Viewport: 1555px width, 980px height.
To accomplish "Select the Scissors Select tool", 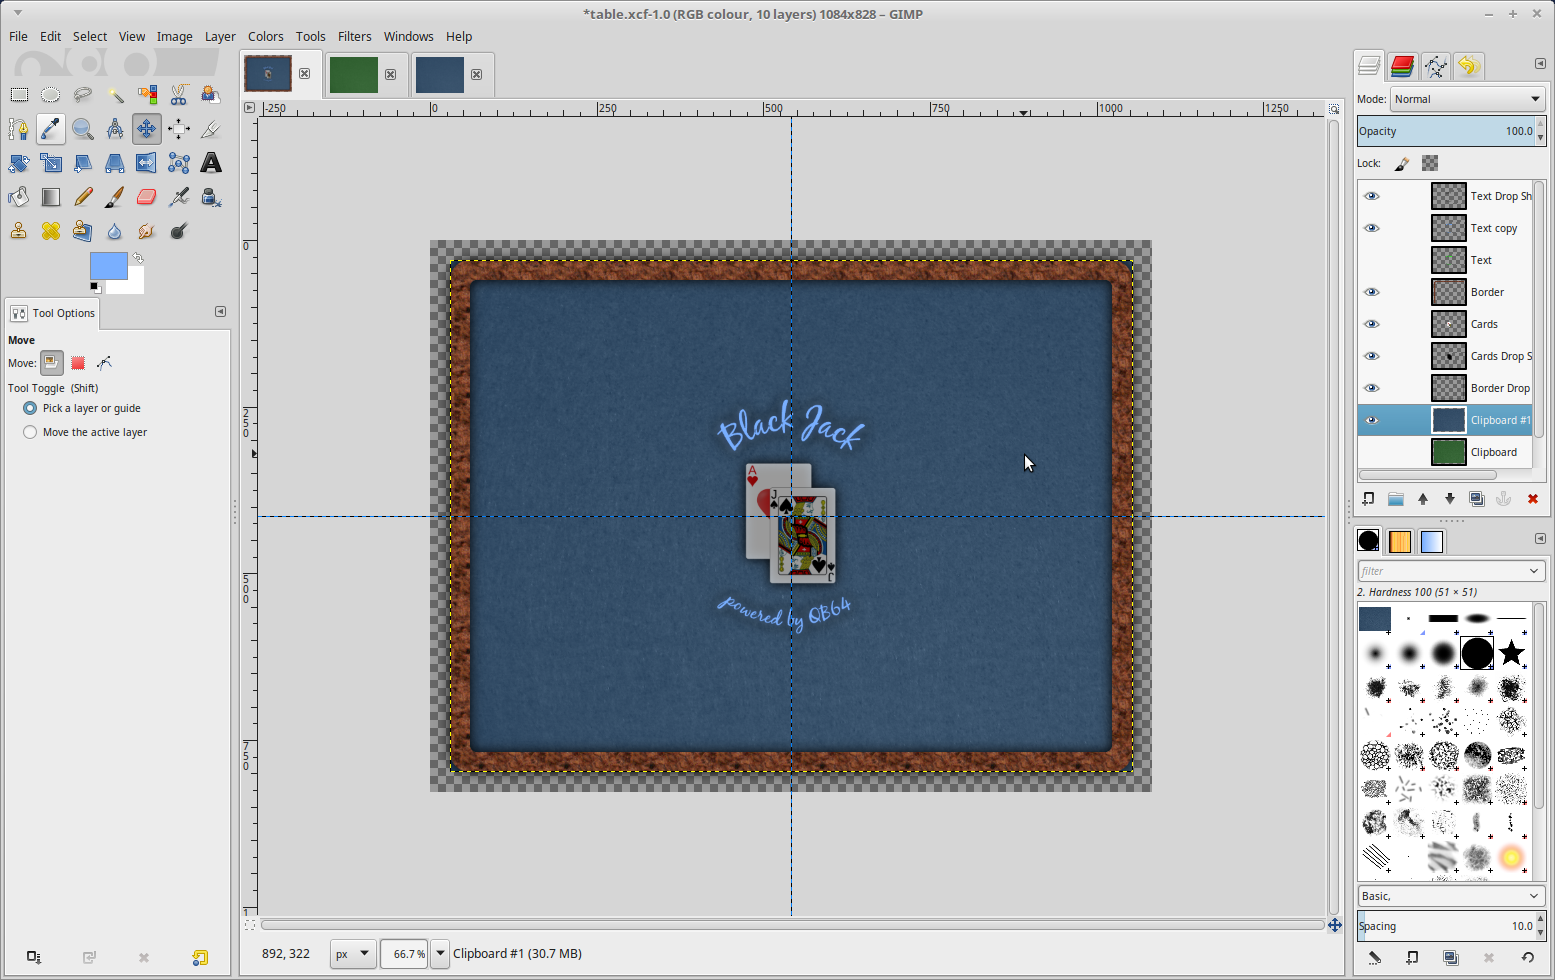I will pyautogui.click(x=179, y=95).
